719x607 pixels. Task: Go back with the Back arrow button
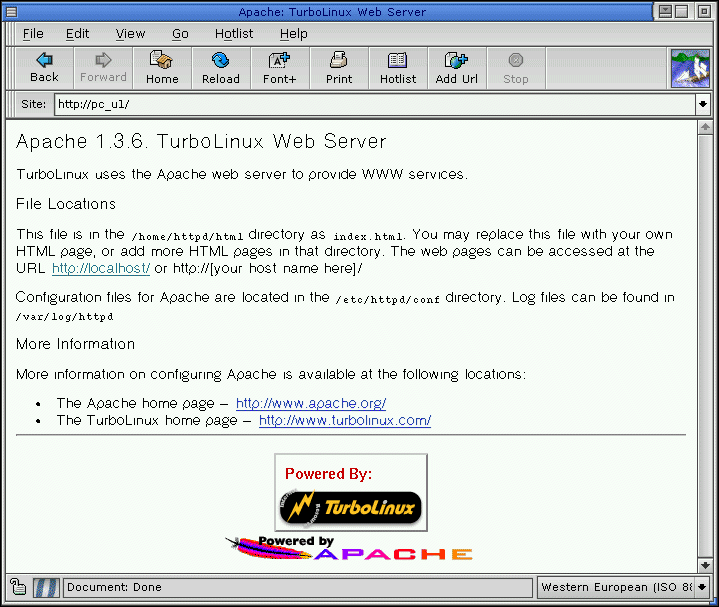[x=44, y=68]
